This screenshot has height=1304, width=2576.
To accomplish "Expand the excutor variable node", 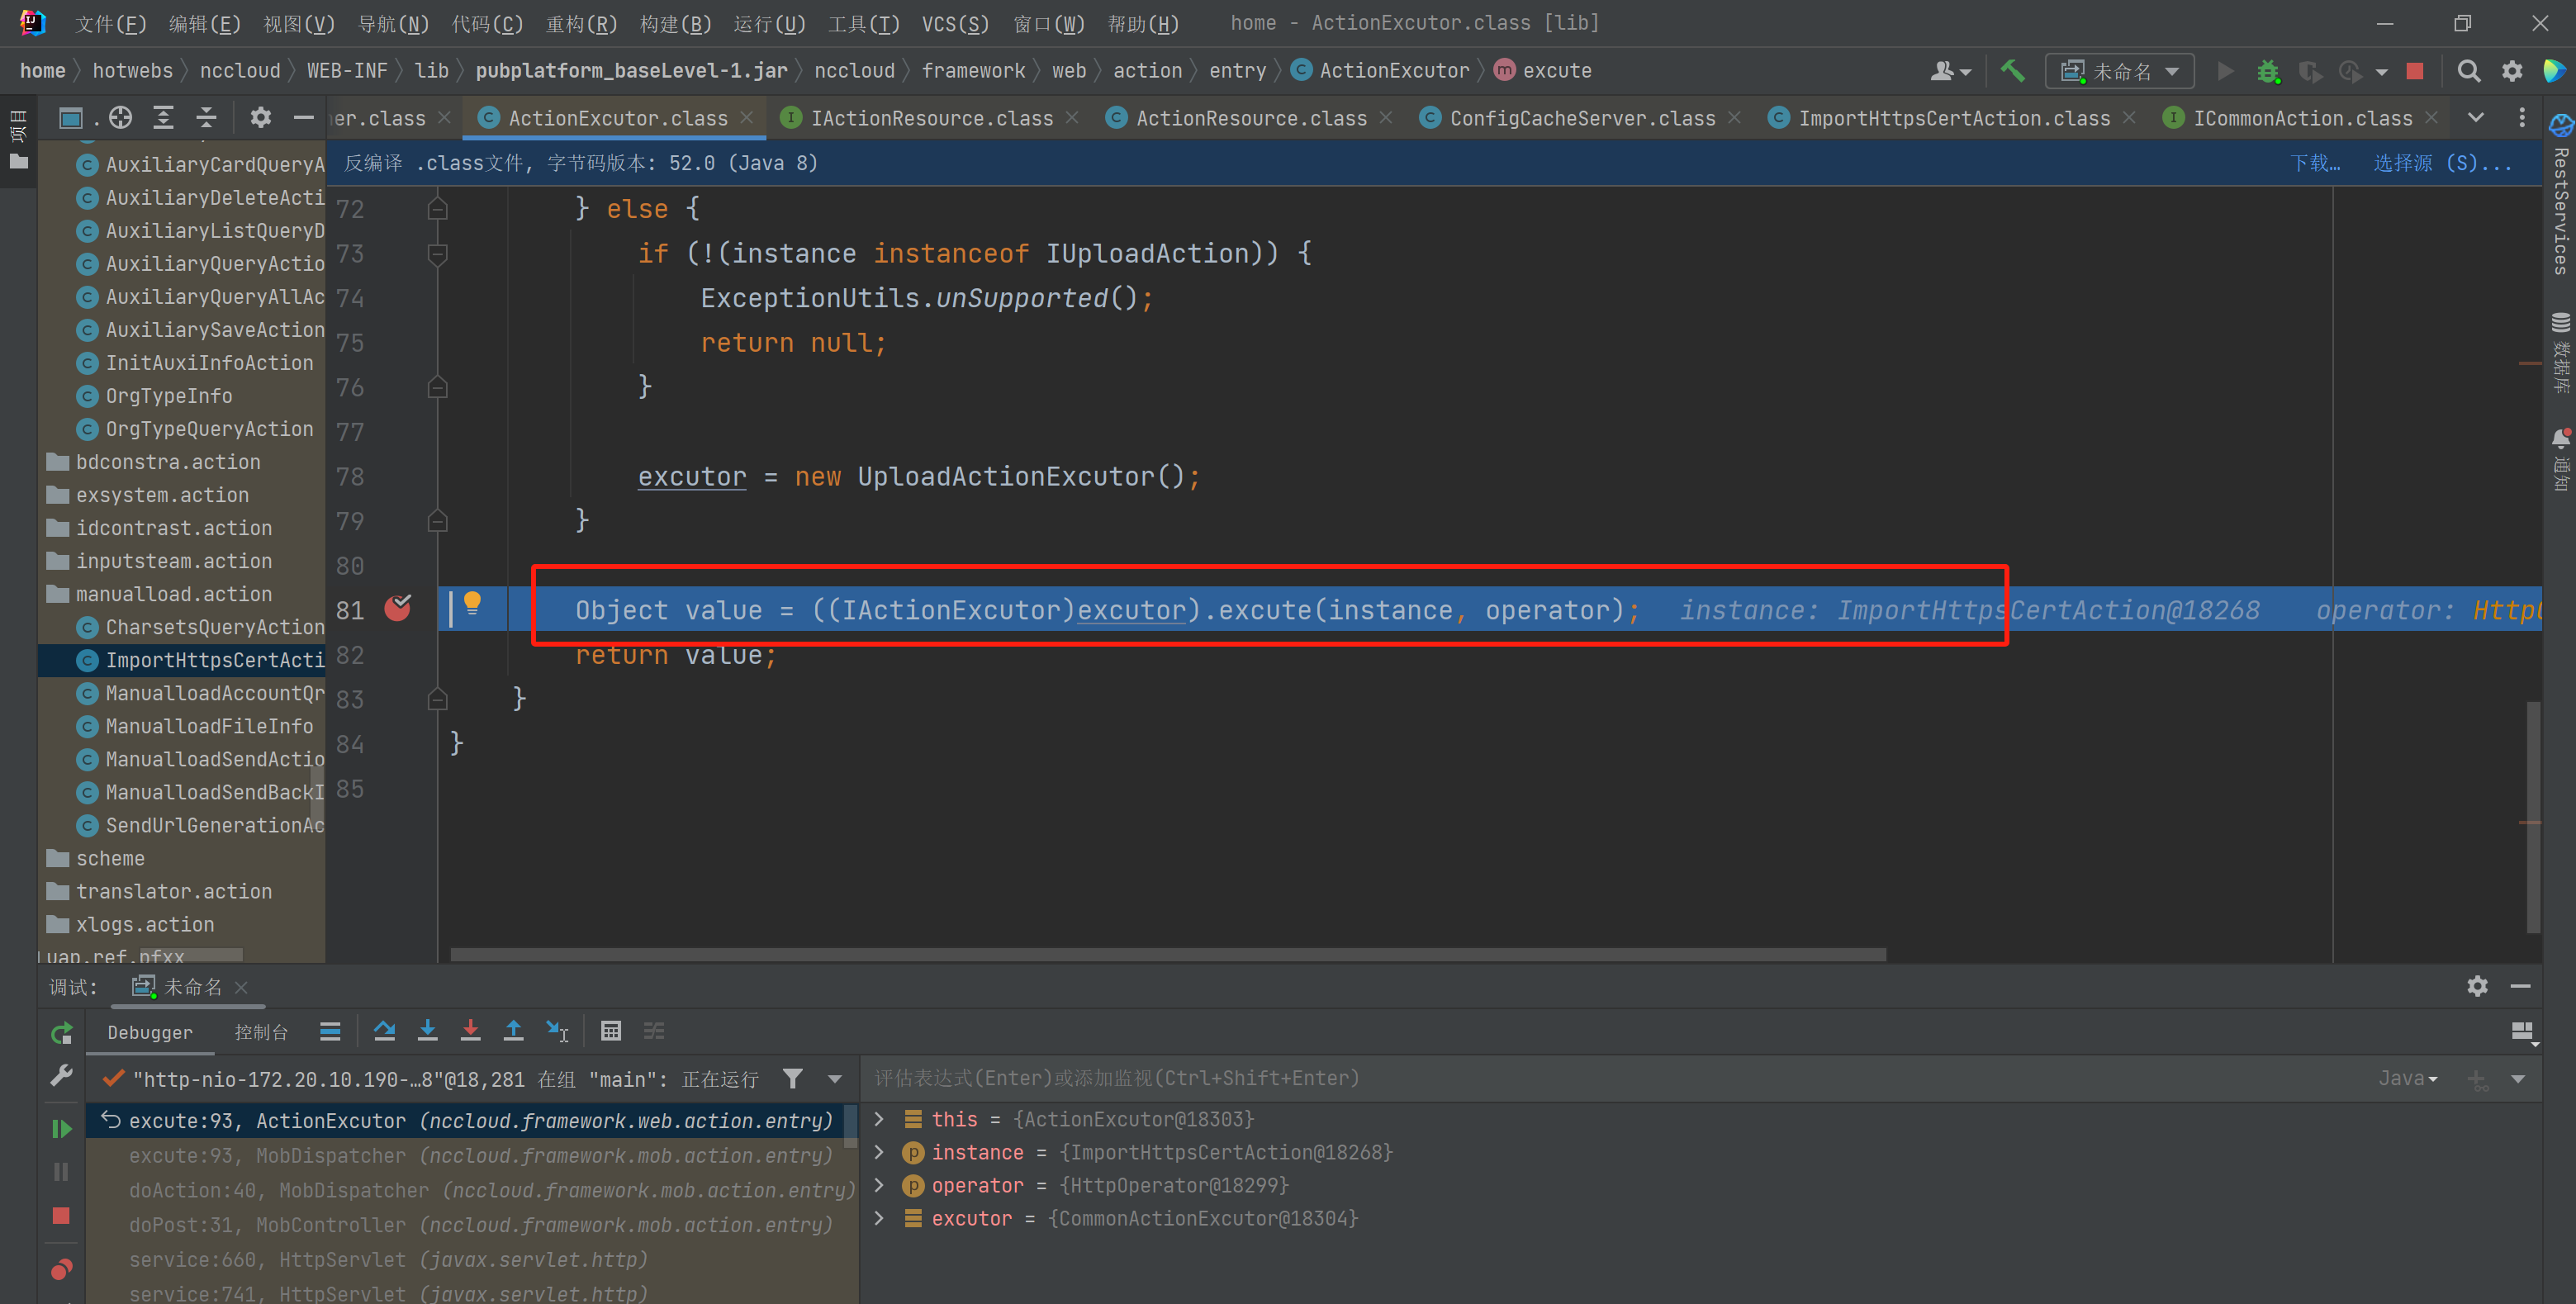I will pos(879,1218).
